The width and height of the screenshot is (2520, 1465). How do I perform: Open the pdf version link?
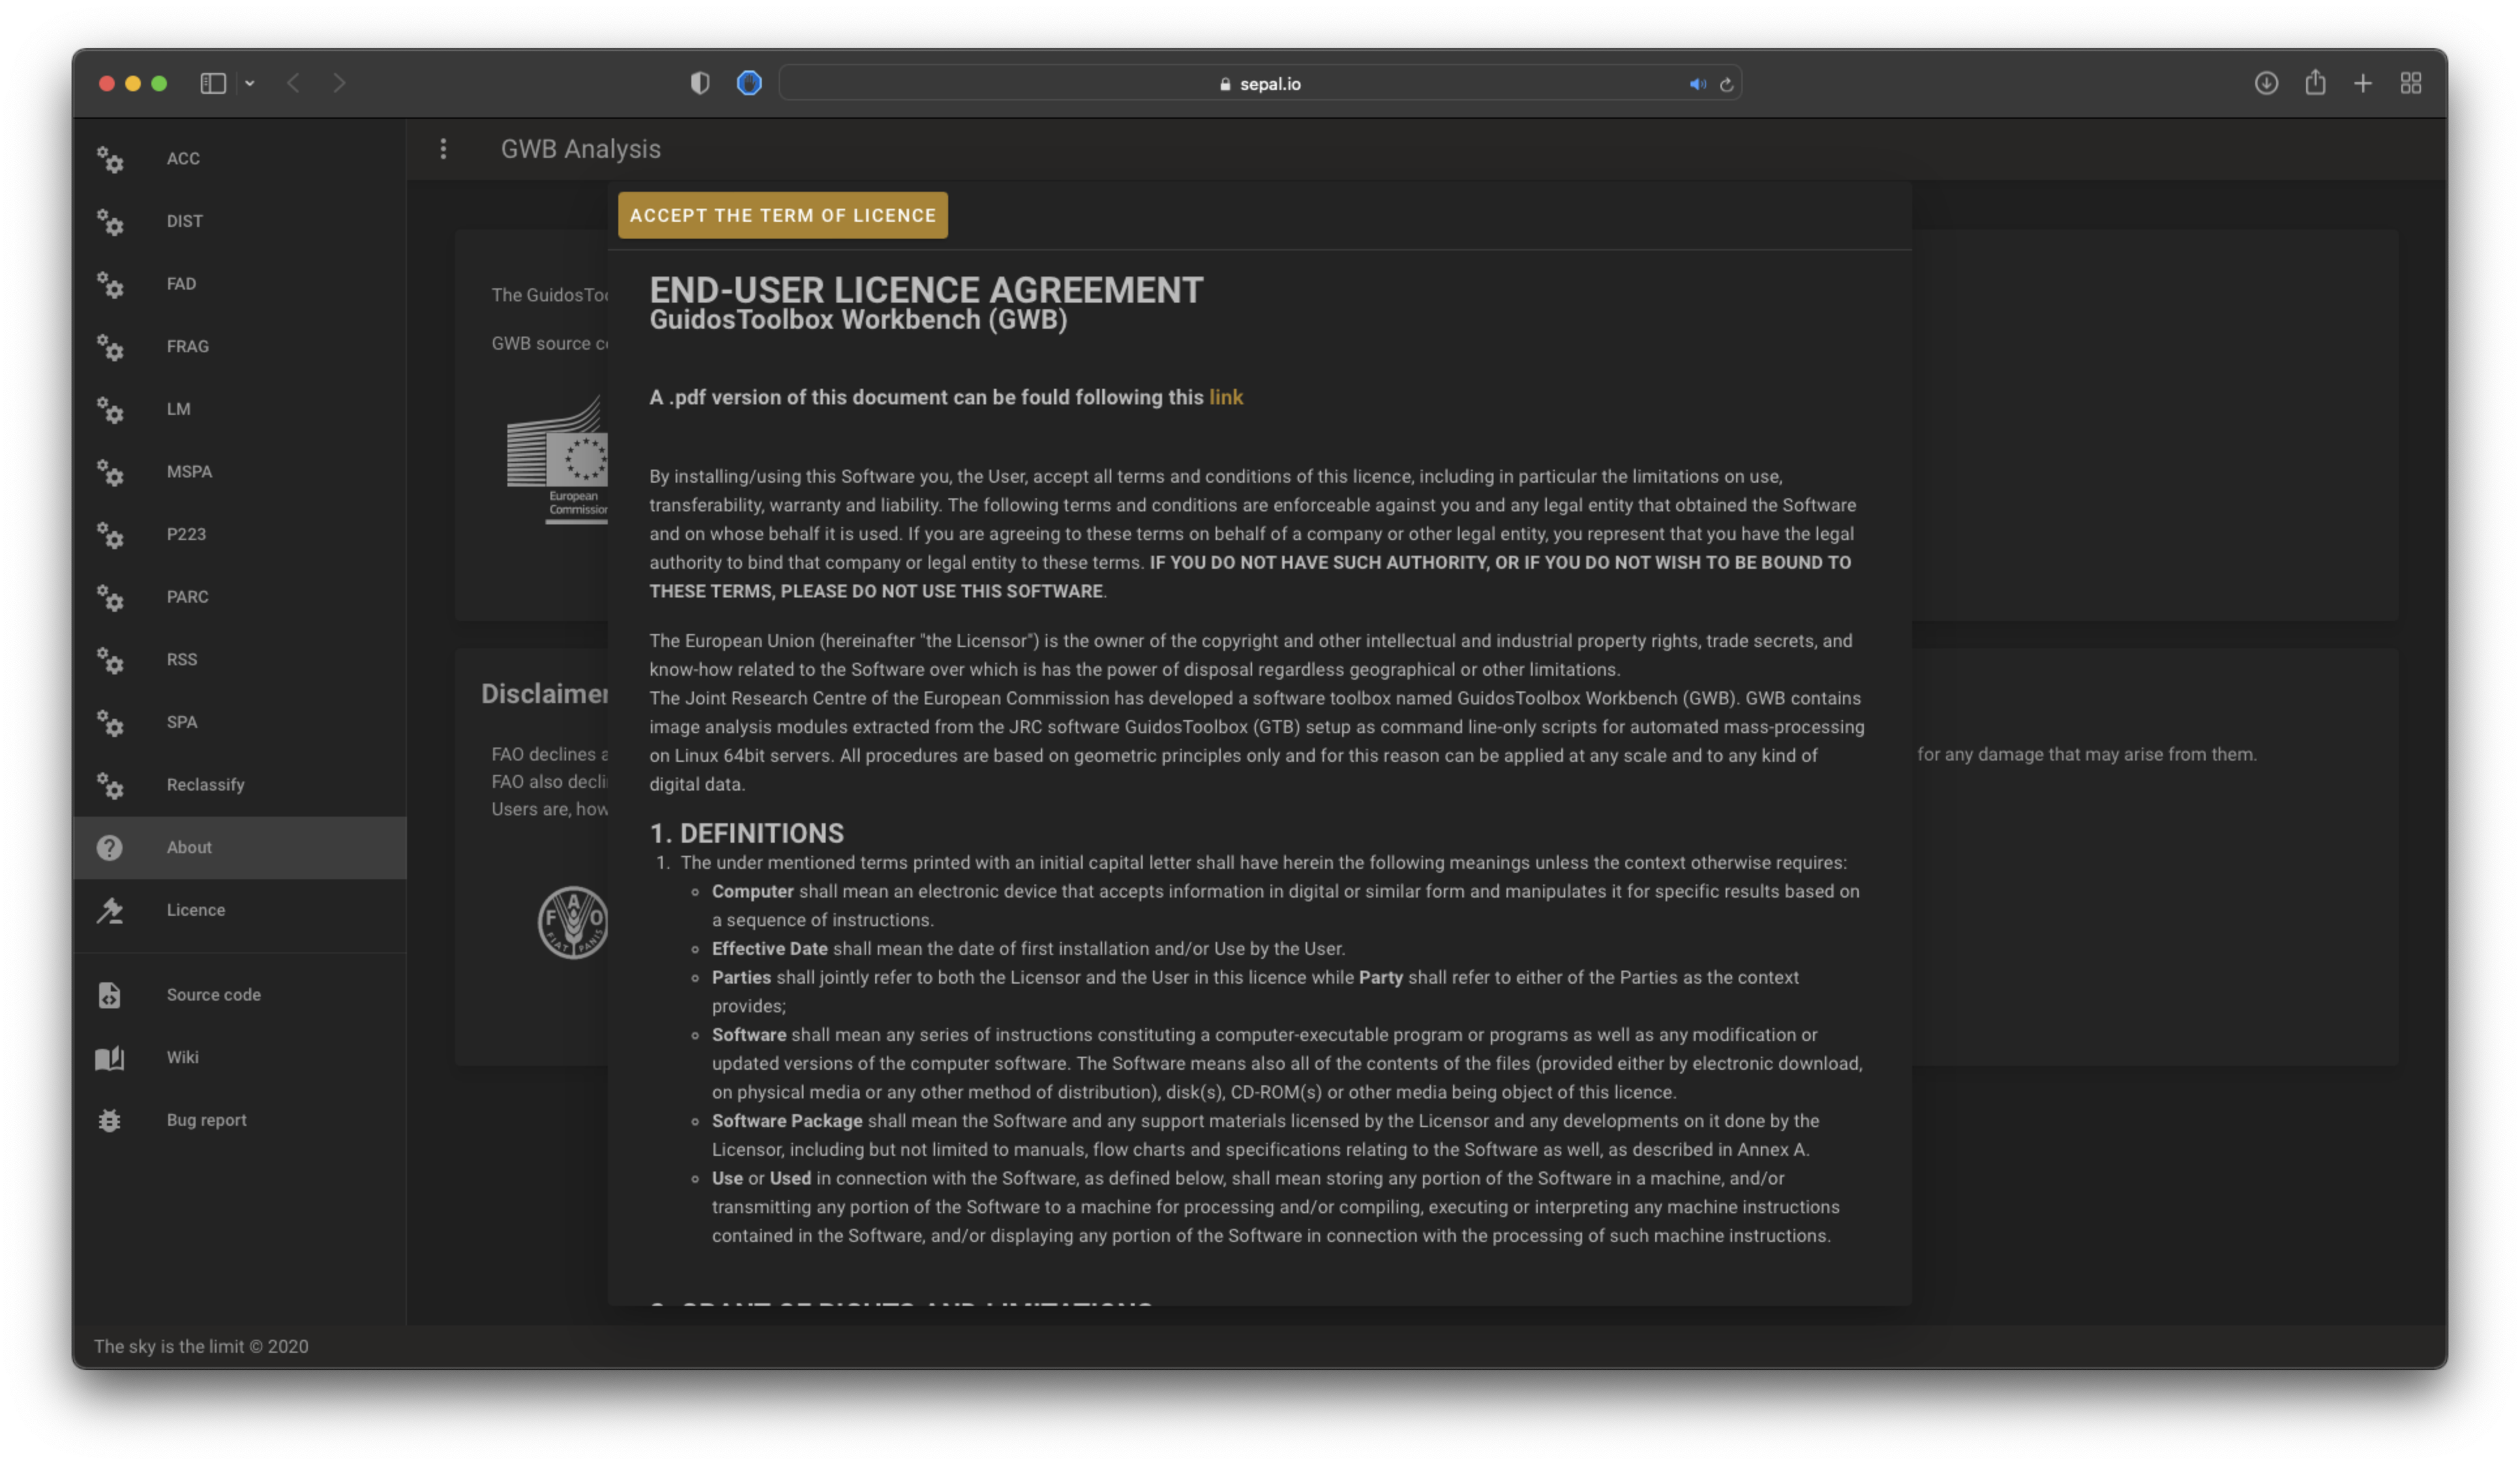pyautogui.click(x=1225, y=397)
